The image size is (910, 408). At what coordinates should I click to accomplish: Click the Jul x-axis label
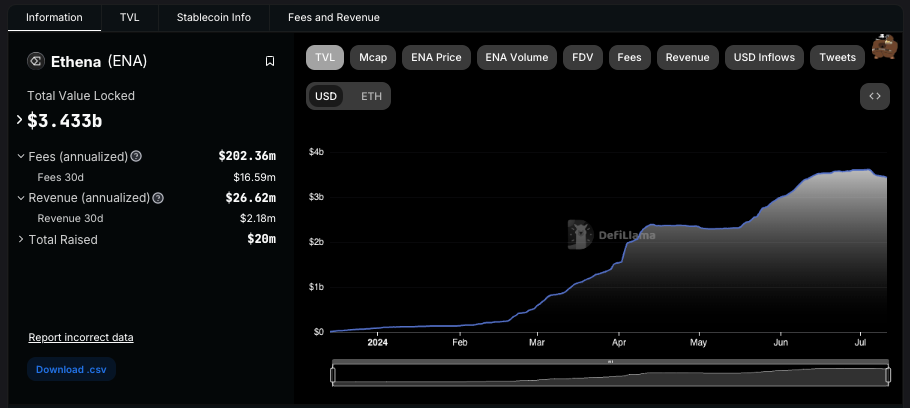(861, 342)
